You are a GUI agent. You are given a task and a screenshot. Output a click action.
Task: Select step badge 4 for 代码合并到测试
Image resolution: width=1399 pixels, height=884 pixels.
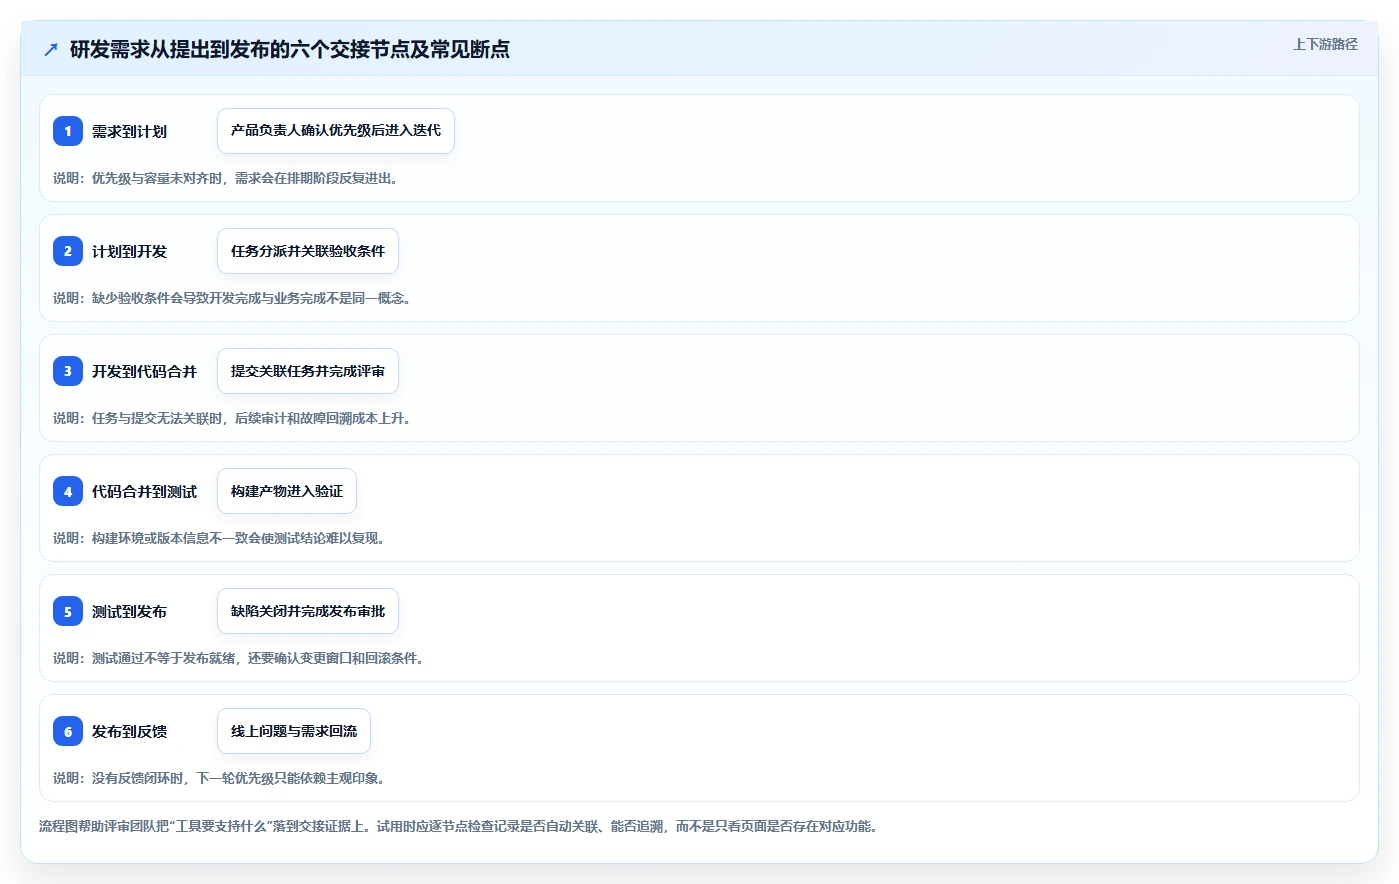[x=68, y=491]
